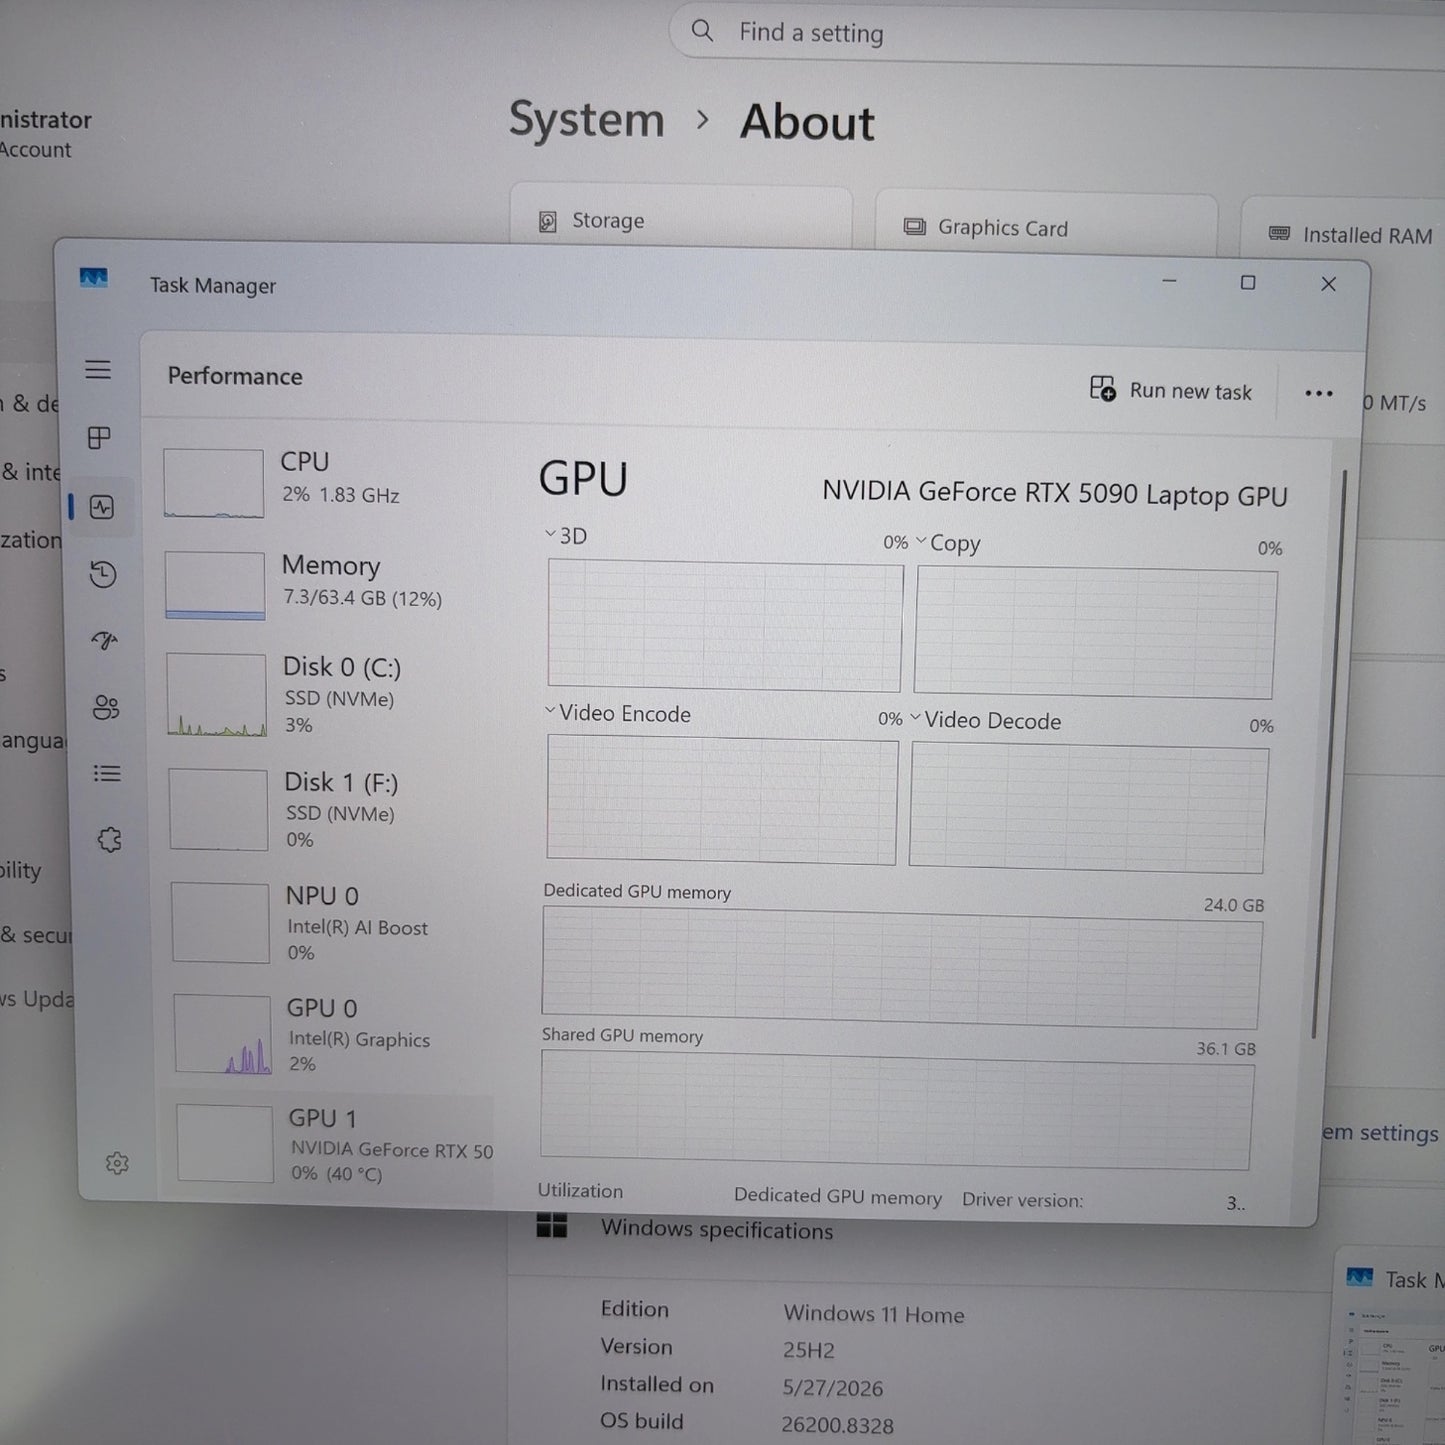Screen dimensions: 1445x1445
Task: Click the 25H2 version value
Action: 808,1350
